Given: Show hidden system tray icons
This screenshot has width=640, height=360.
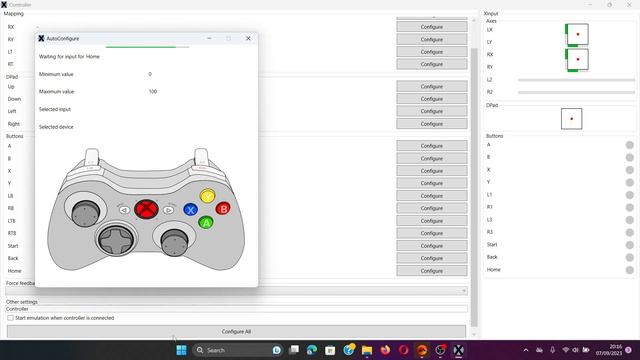Looking at the screenshot, I should 526,350.
